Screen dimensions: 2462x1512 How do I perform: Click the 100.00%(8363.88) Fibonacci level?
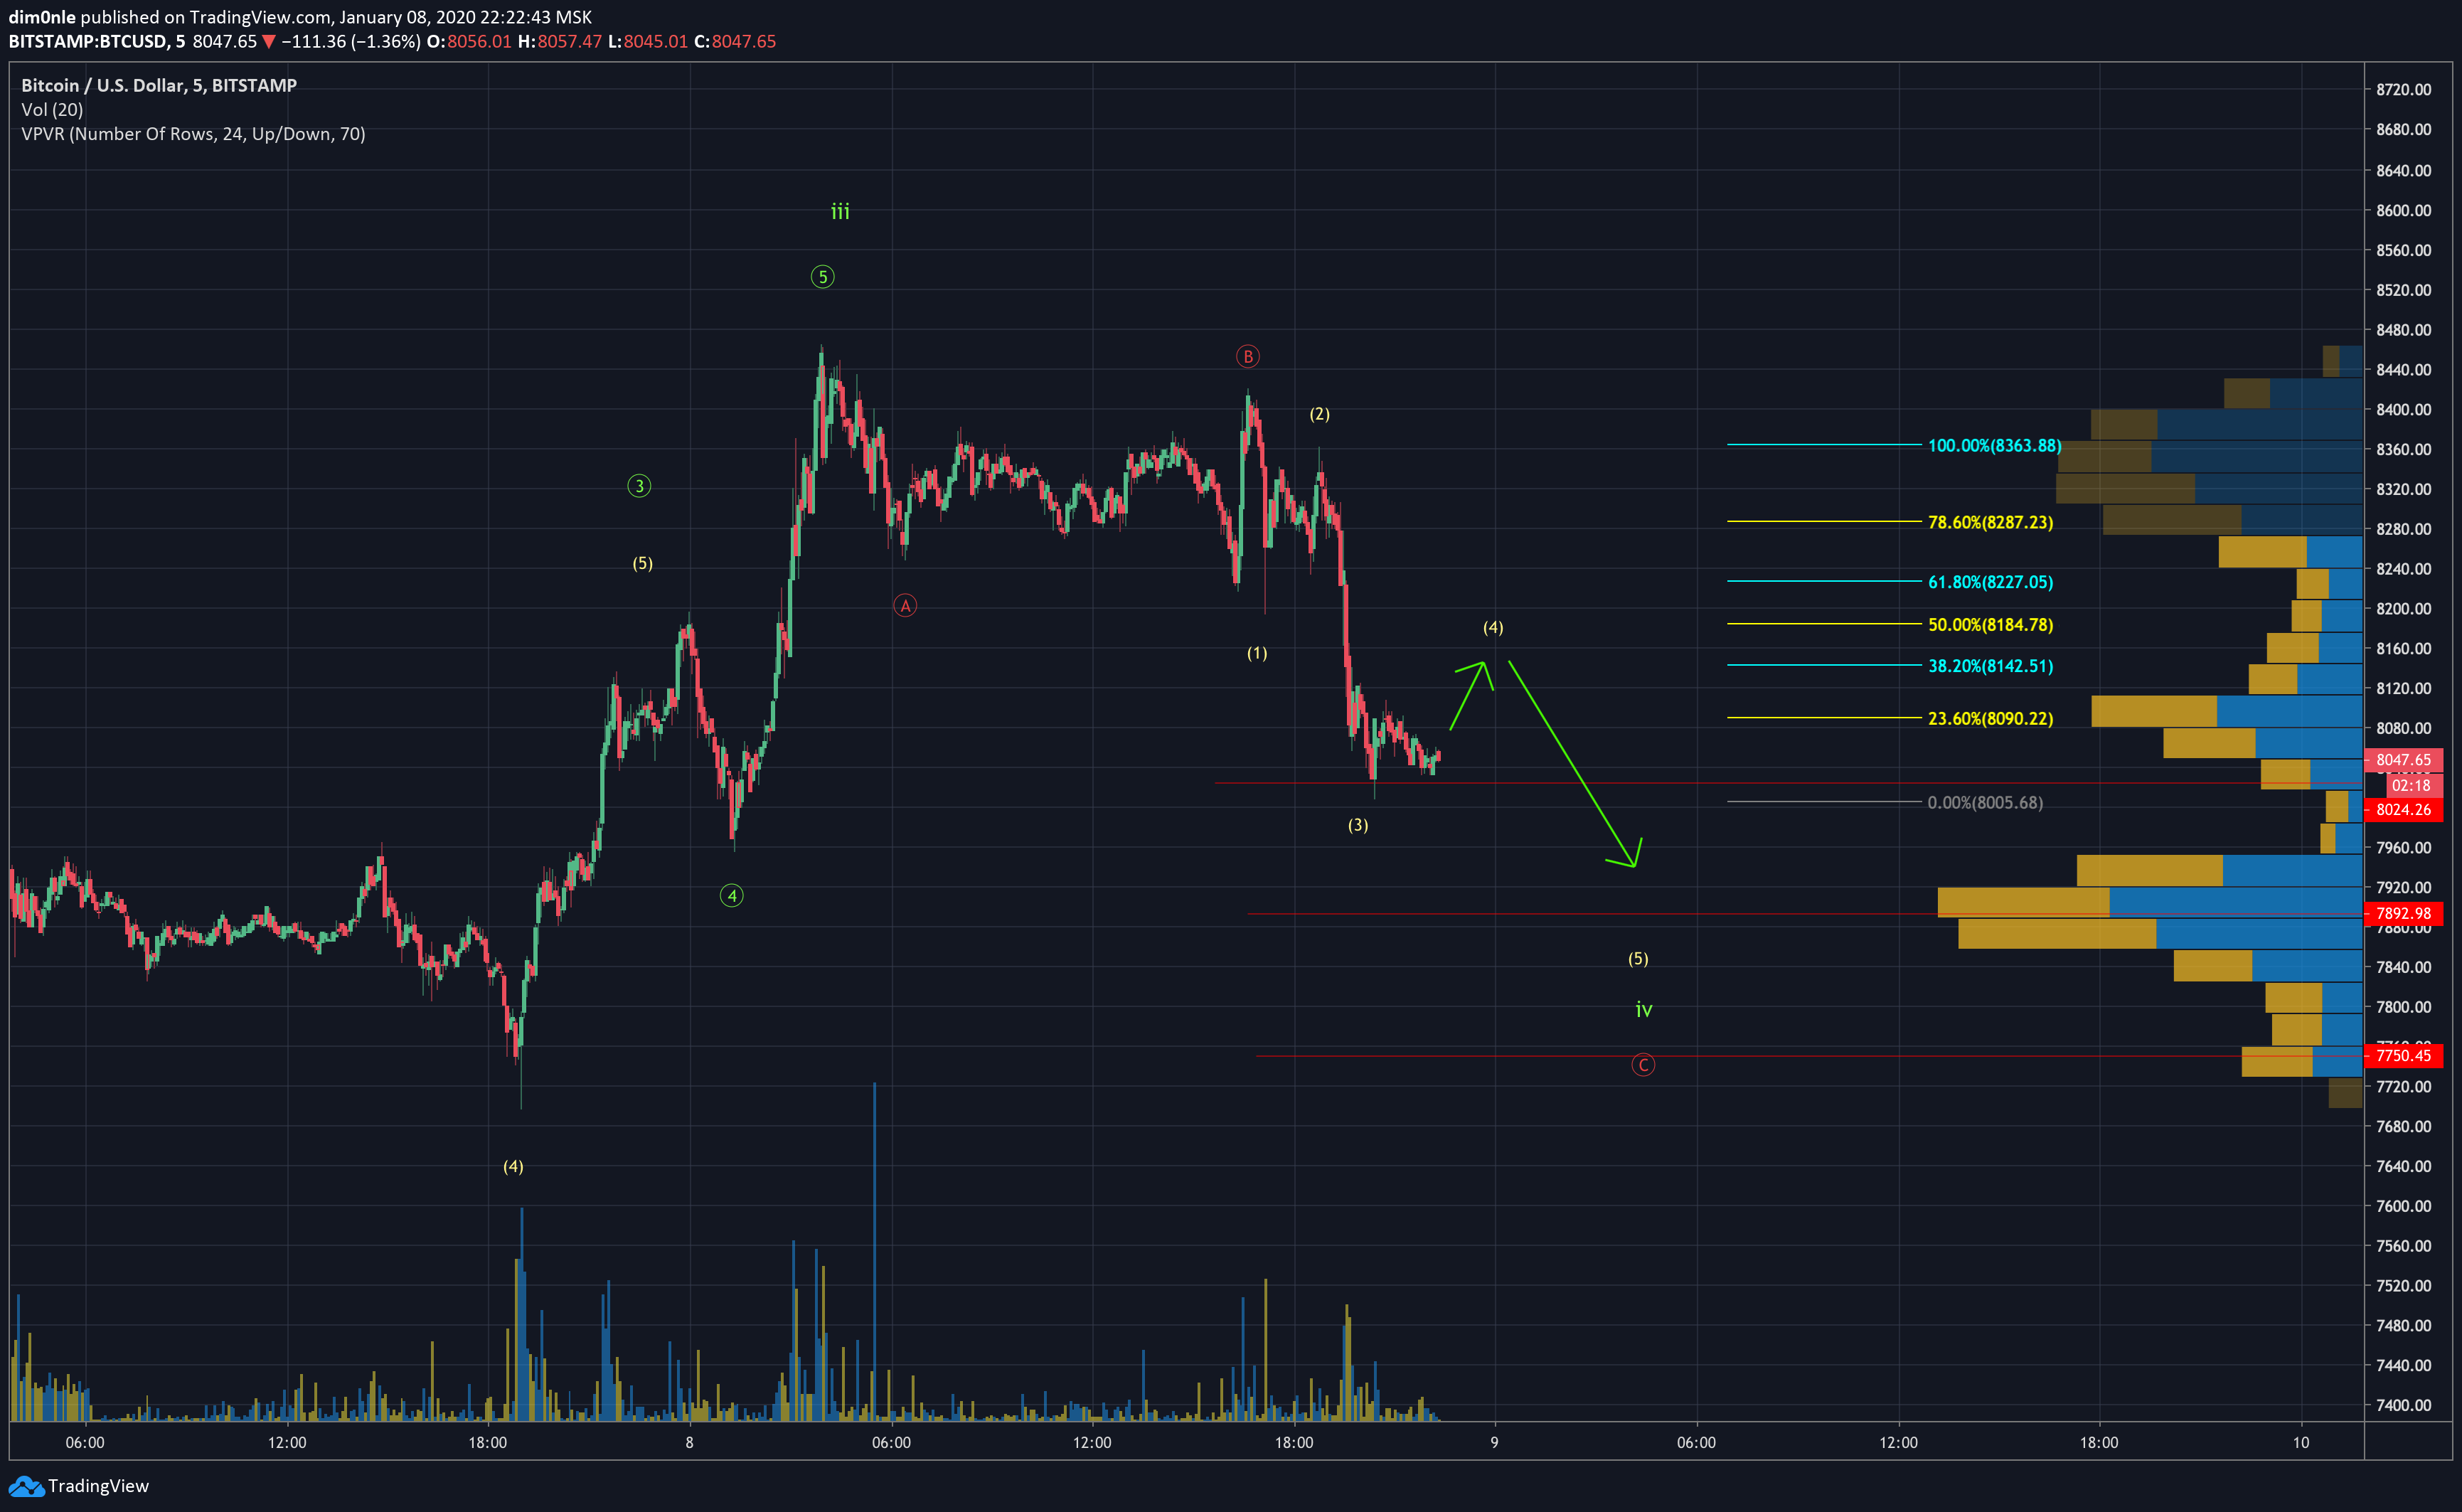coord(1994,445)
